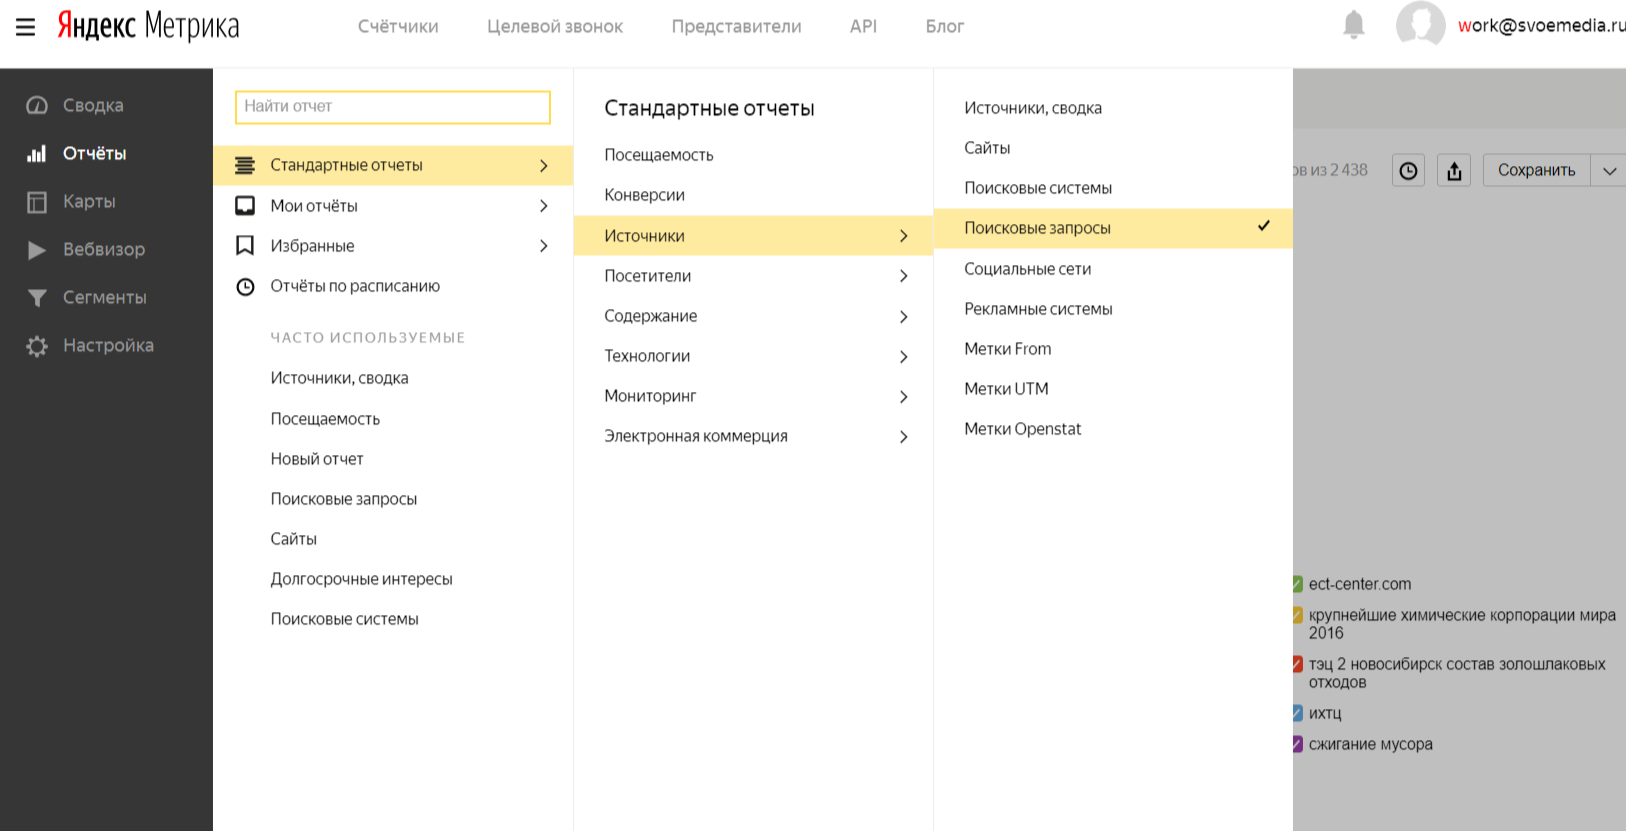The image size is (1626, 831).
Task: Open frequently used Источники, сводка
Action: [x=339, y=378]
